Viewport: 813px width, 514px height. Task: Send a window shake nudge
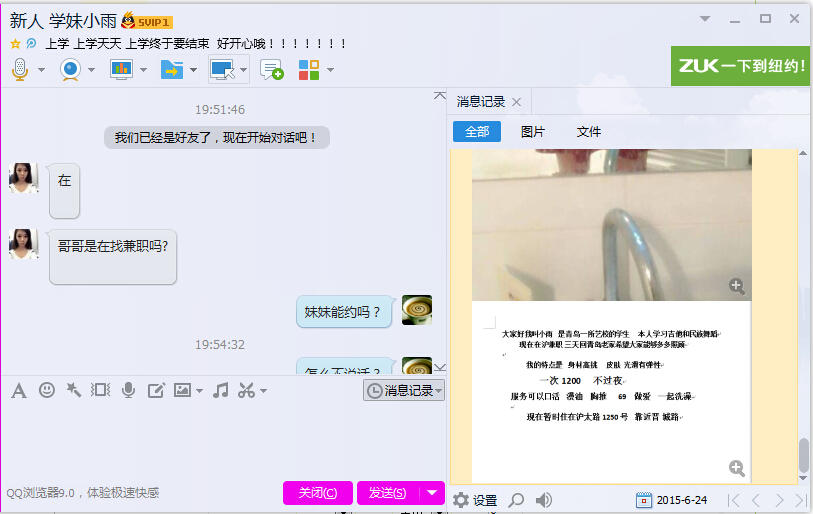(101, 390)
